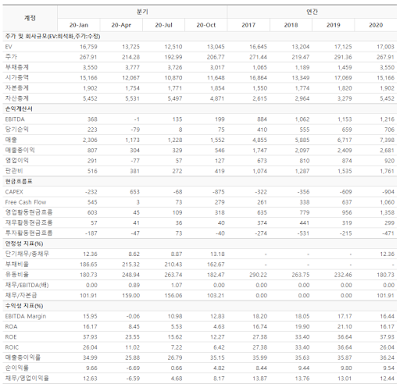Image resolution: width=400 pixels, height=384 pixels.
Task: Select the 매출총이익 row label
Action: tap(20, 150)
